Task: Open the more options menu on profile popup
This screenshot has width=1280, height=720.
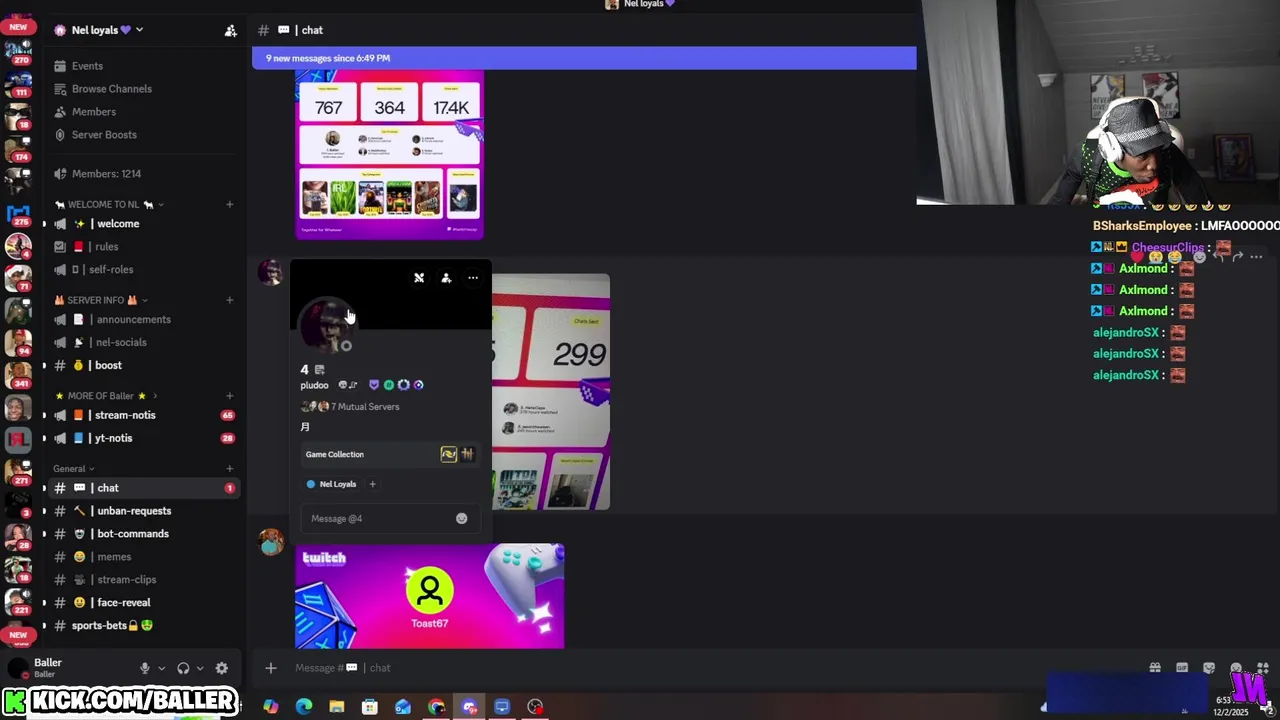Action: tap(473, 278)
